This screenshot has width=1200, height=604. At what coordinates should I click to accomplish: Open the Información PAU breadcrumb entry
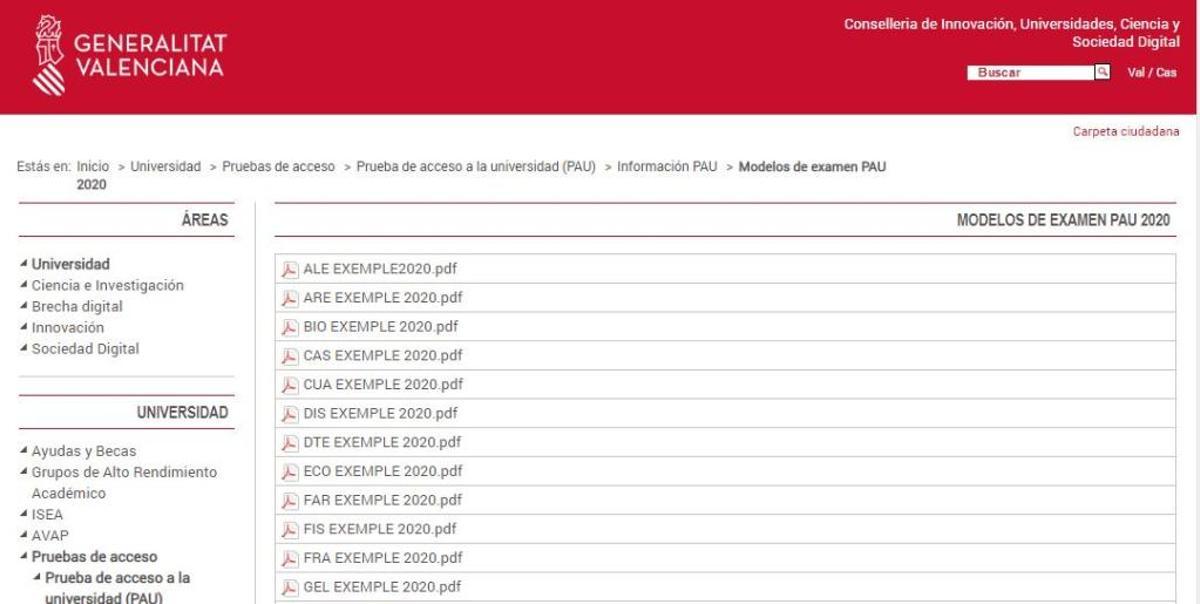coord(668,167)
